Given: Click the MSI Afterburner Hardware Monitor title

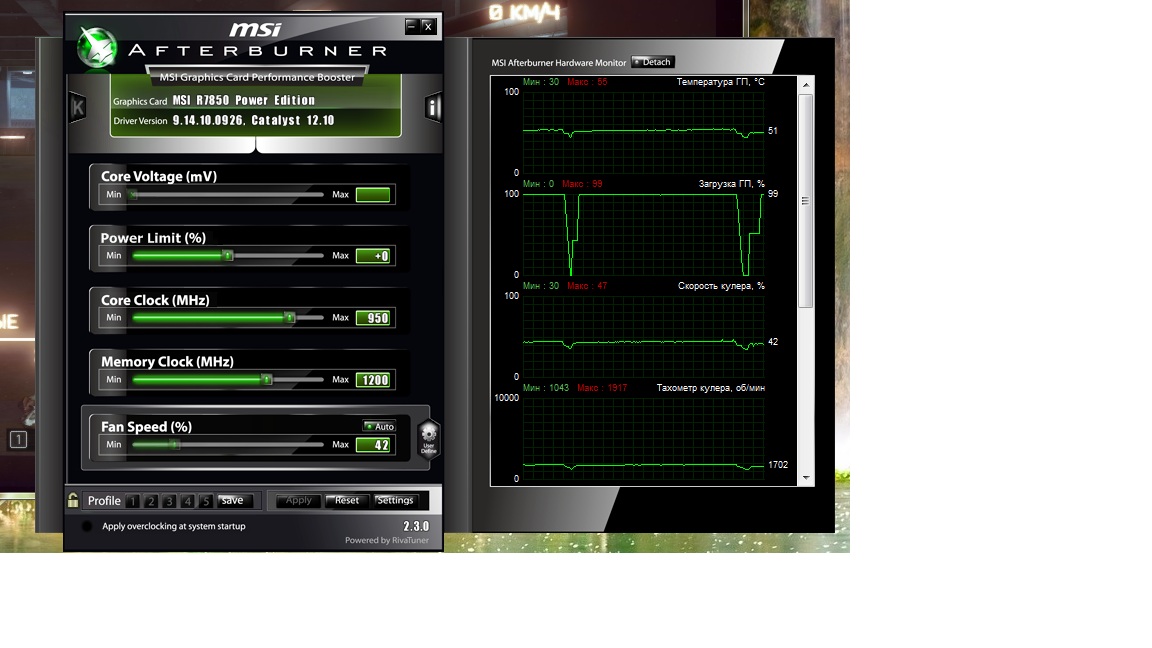Looking at the screenshot, I should [x=558, y=62].
